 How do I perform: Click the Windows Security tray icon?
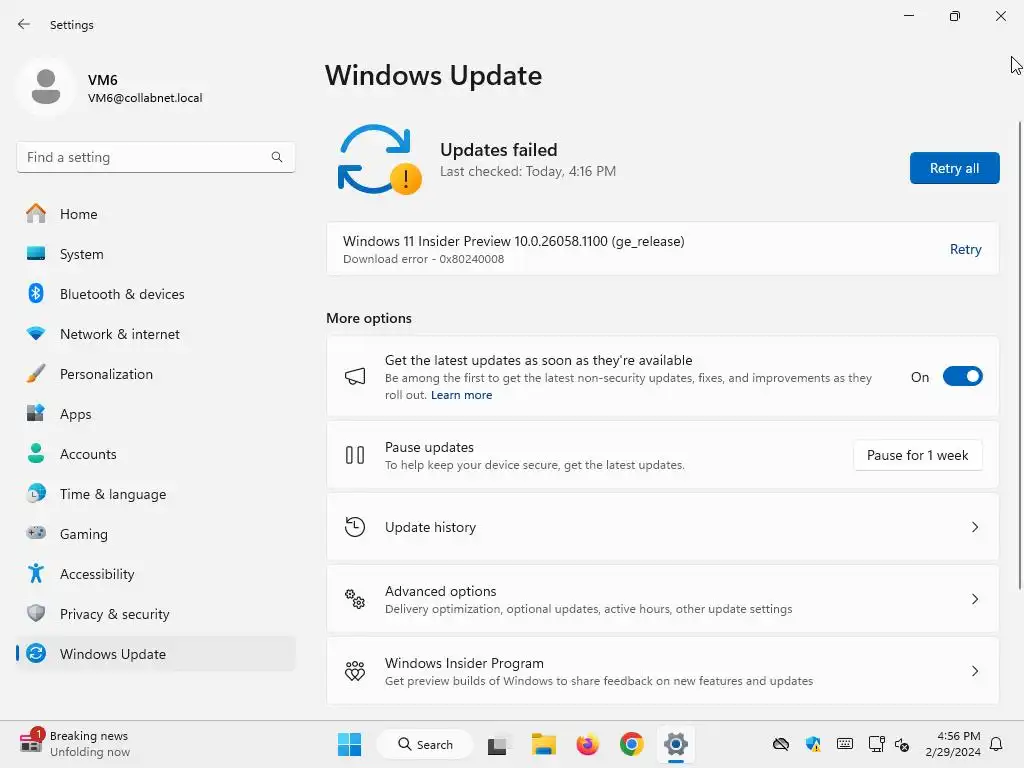[x=813, y=744]
